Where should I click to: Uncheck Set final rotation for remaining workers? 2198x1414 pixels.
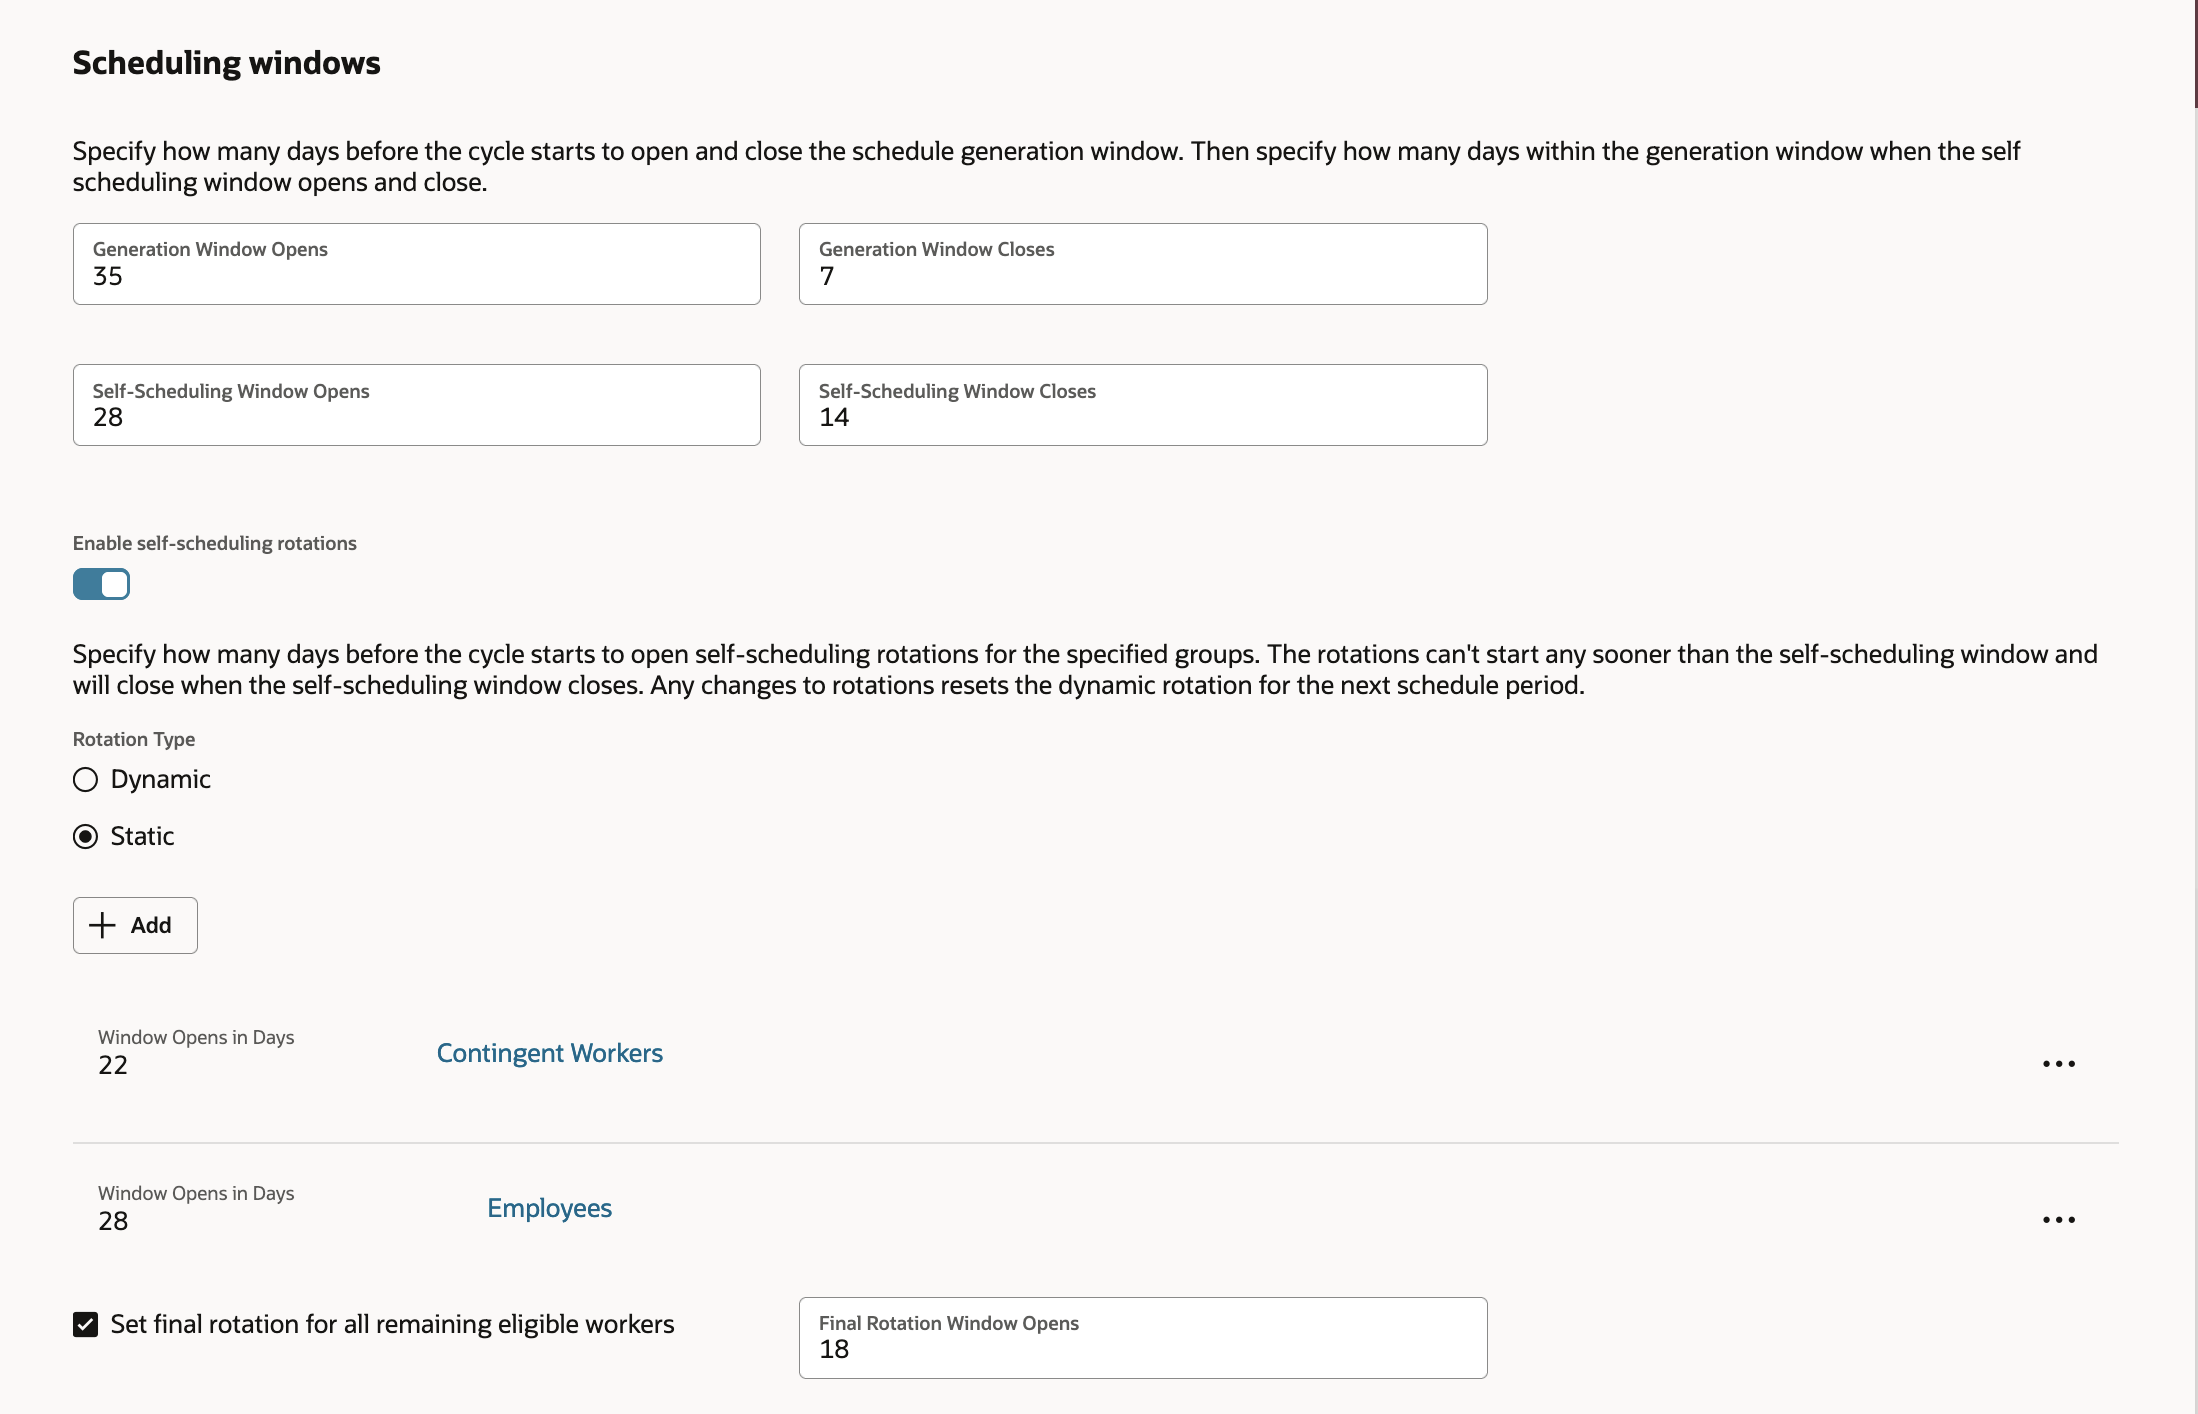pos(86,1325)
